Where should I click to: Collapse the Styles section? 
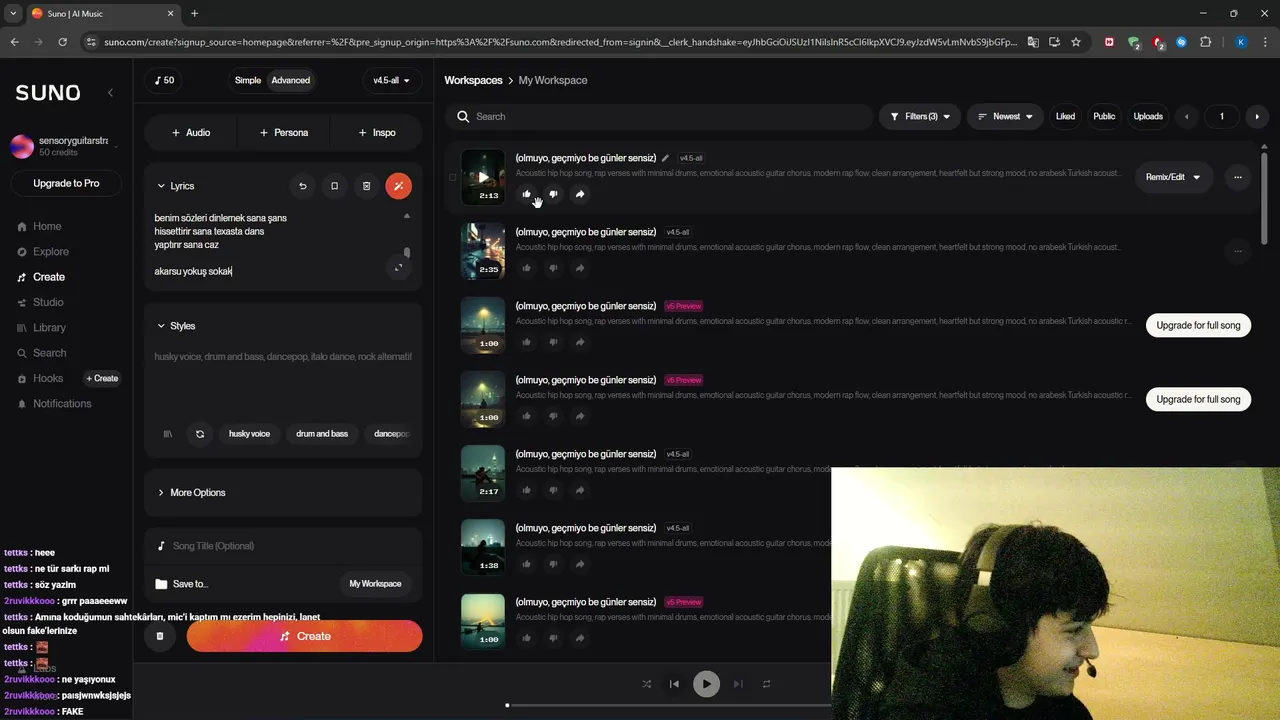pyautogui.click(x=176, y=326)
